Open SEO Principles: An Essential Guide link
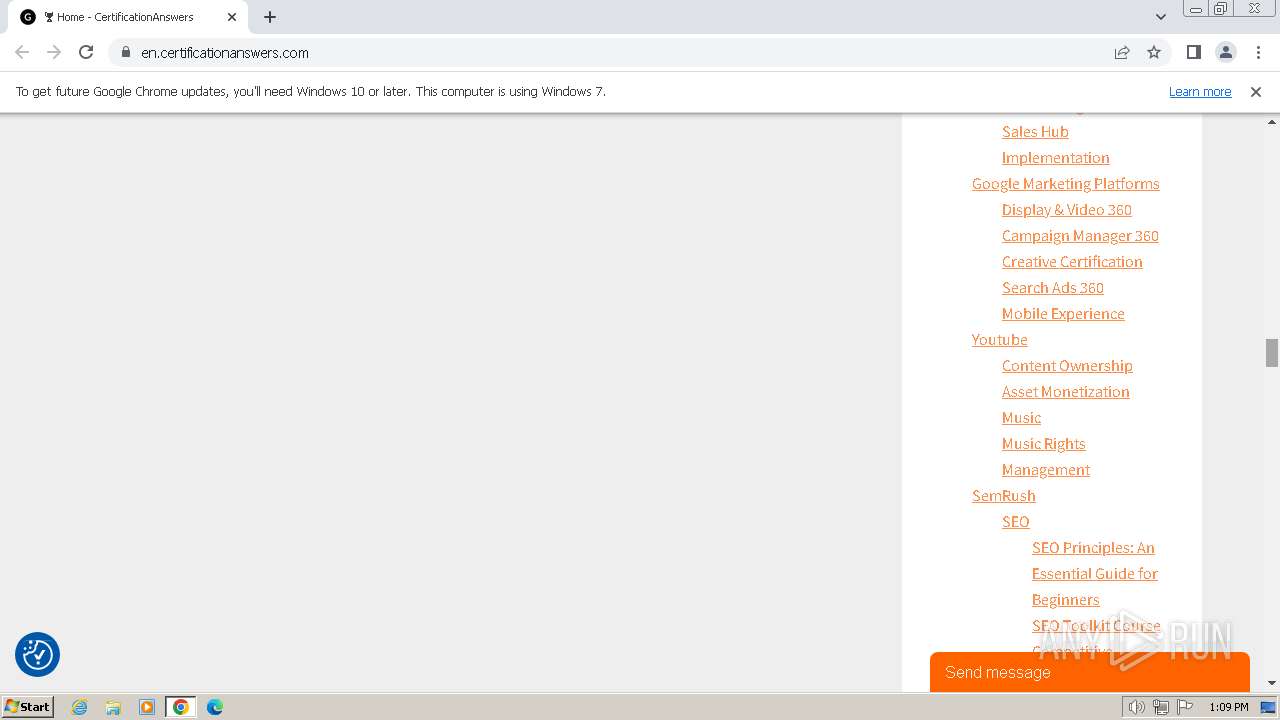The width and height of the screenshot is (1280, 720). pos(1094,574)
